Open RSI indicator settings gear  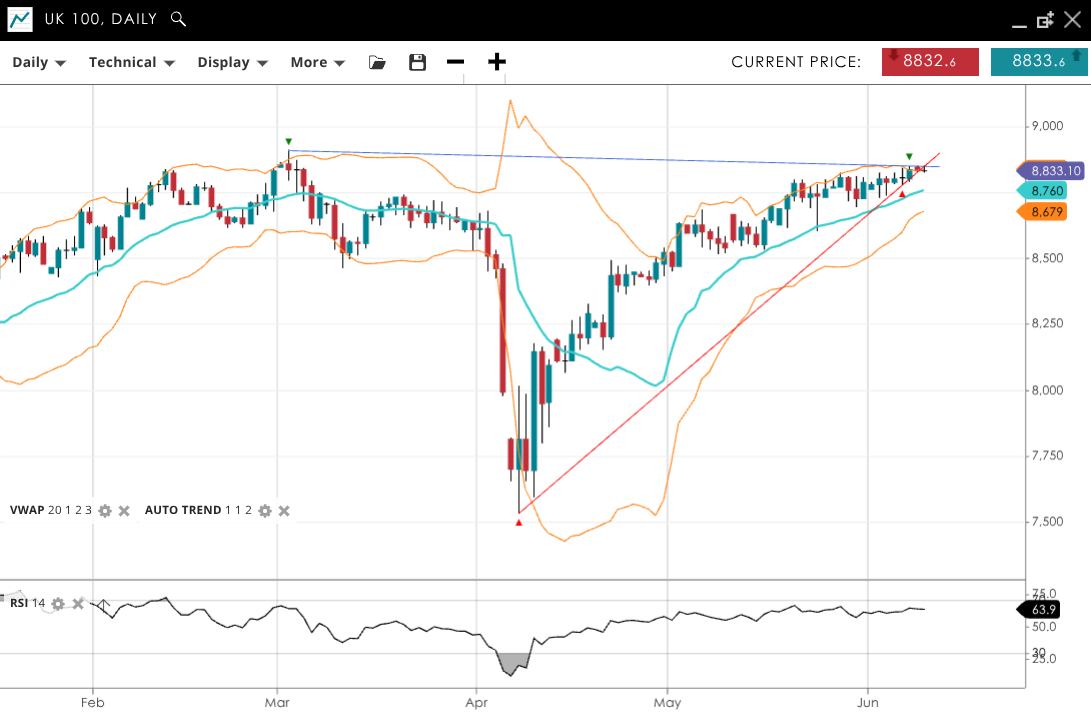click(59, 604)
